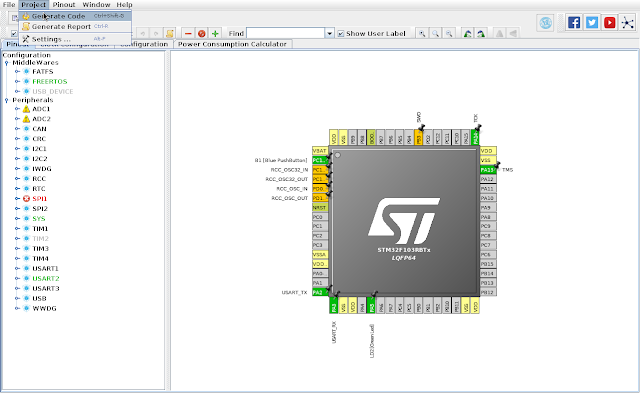Image resolution: width=640 pixels, height=393 pixels.
Task: Click the zoom in magnifier icon
Action: point(422,33)
